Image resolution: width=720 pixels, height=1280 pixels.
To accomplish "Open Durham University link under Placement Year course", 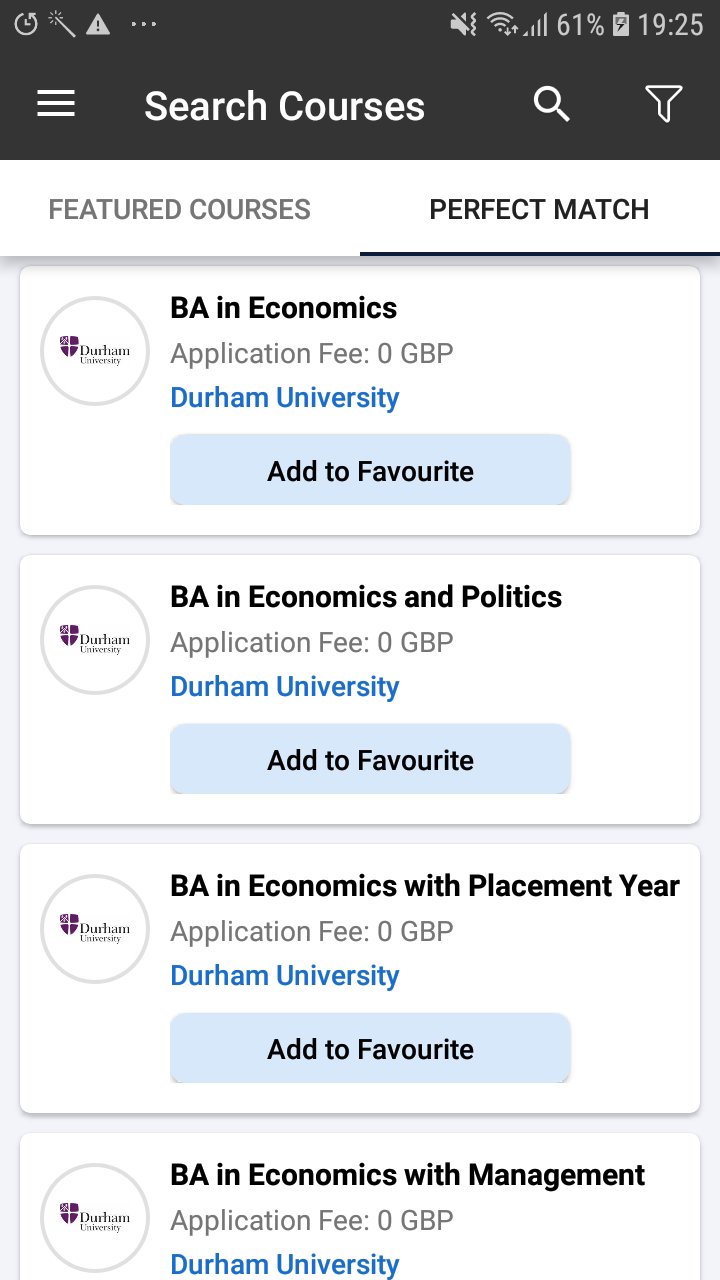I will [x=285, y=976].
